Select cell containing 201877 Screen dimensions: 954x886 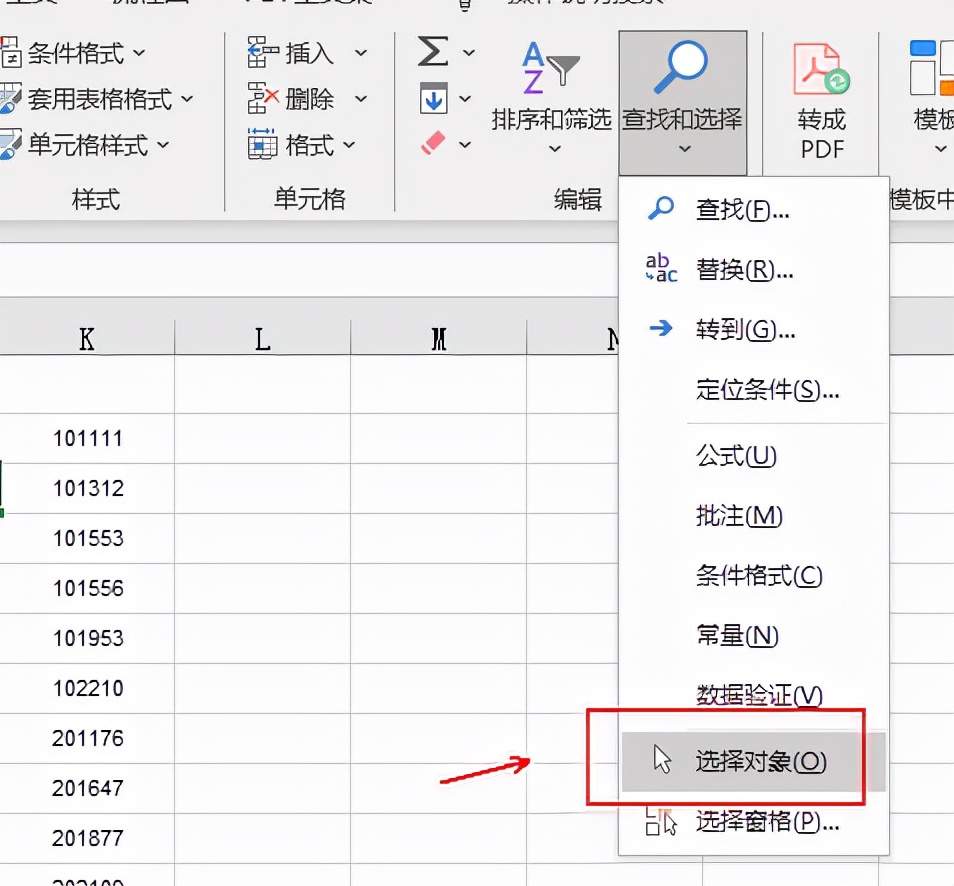87,838
